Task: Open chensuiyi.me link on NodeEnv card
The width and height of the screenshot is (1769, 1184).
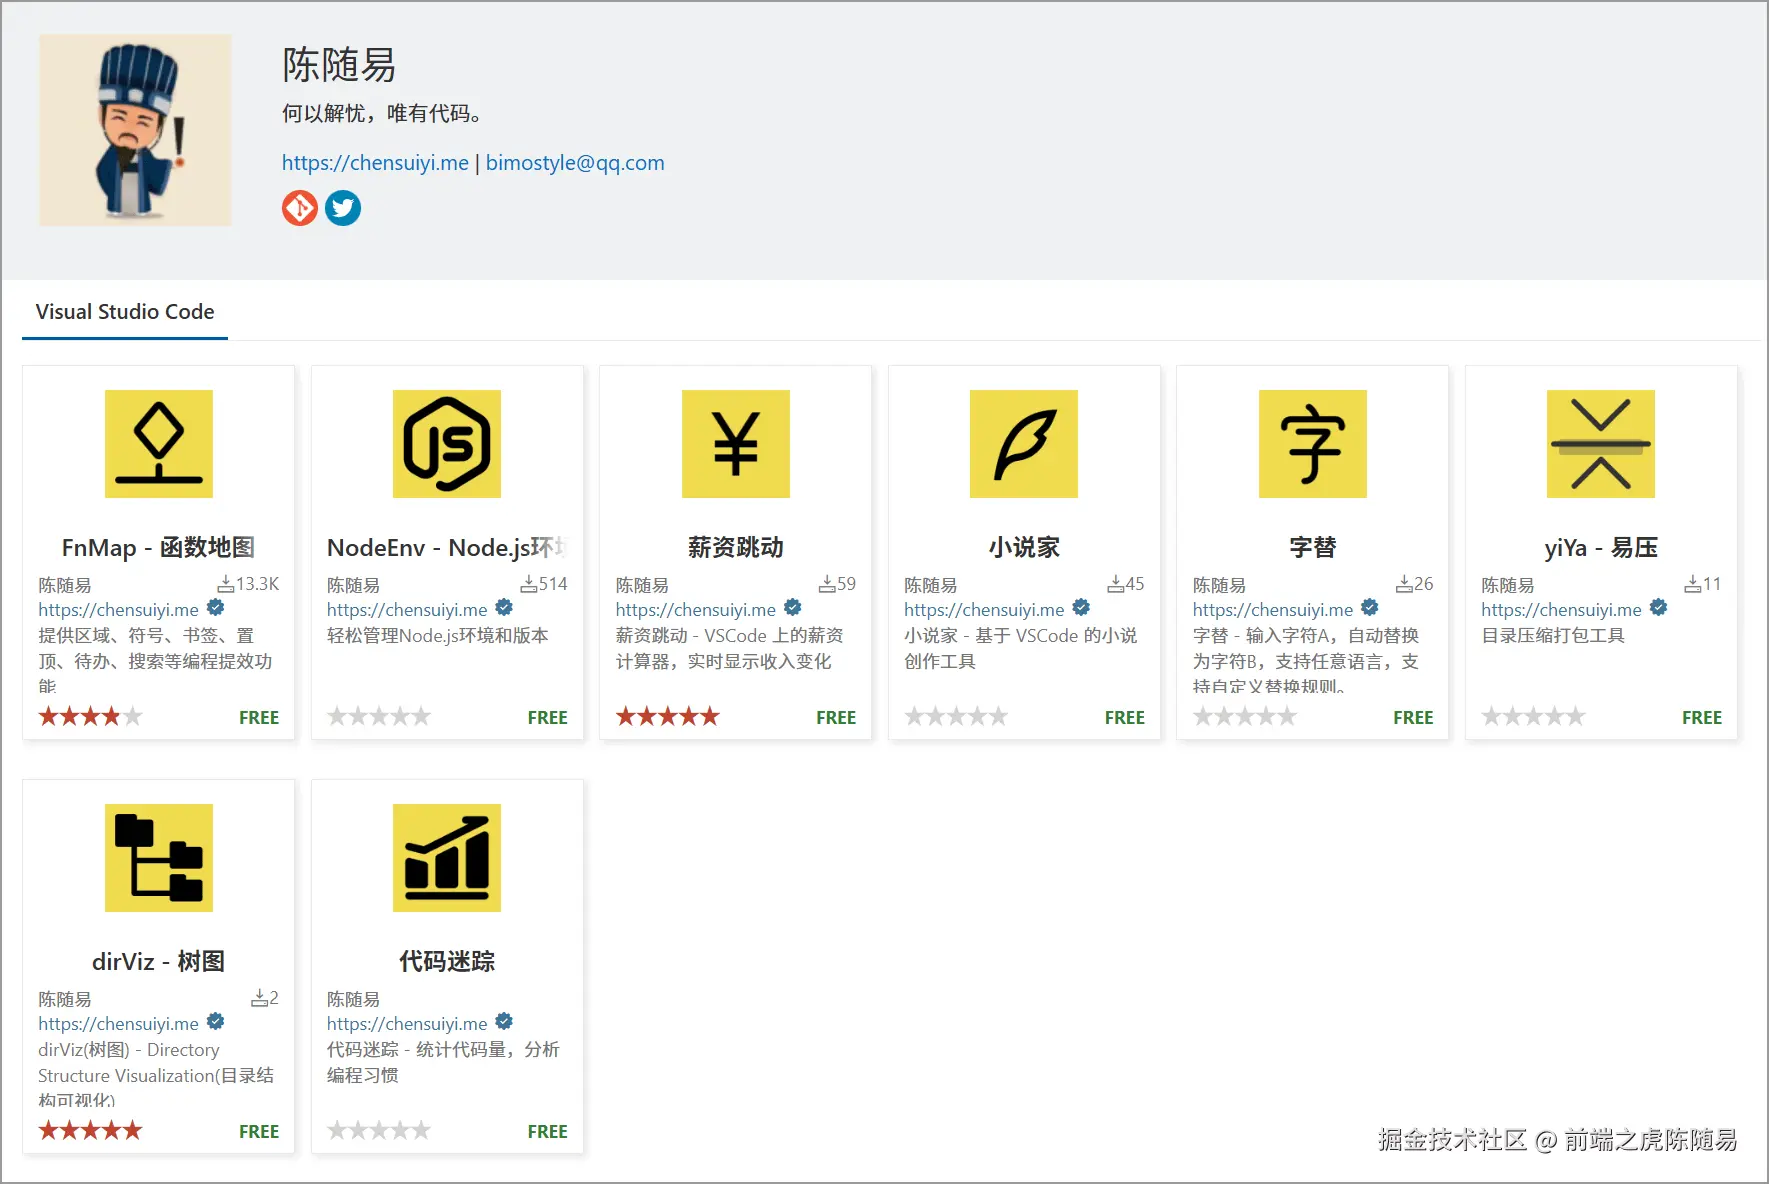Action: pyautogui.click(x=407, y=610)
